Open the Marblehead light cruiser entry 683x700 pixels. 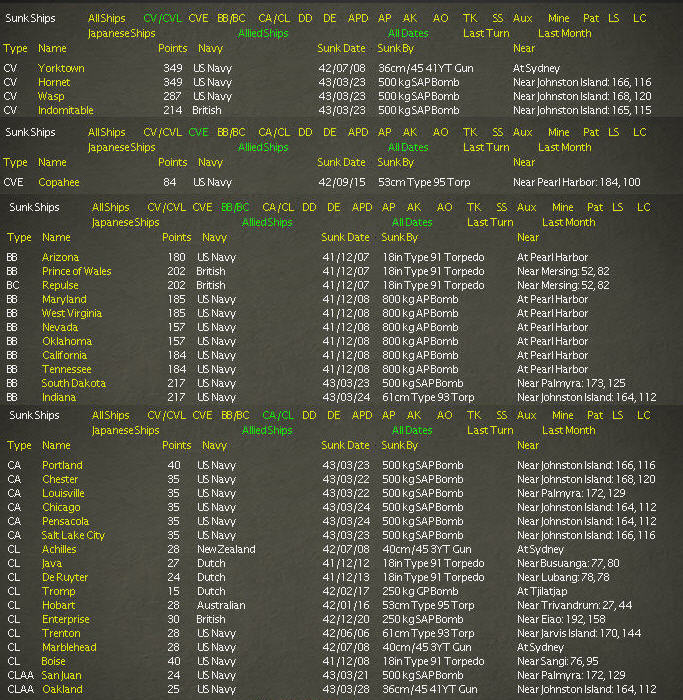[69, 647]
